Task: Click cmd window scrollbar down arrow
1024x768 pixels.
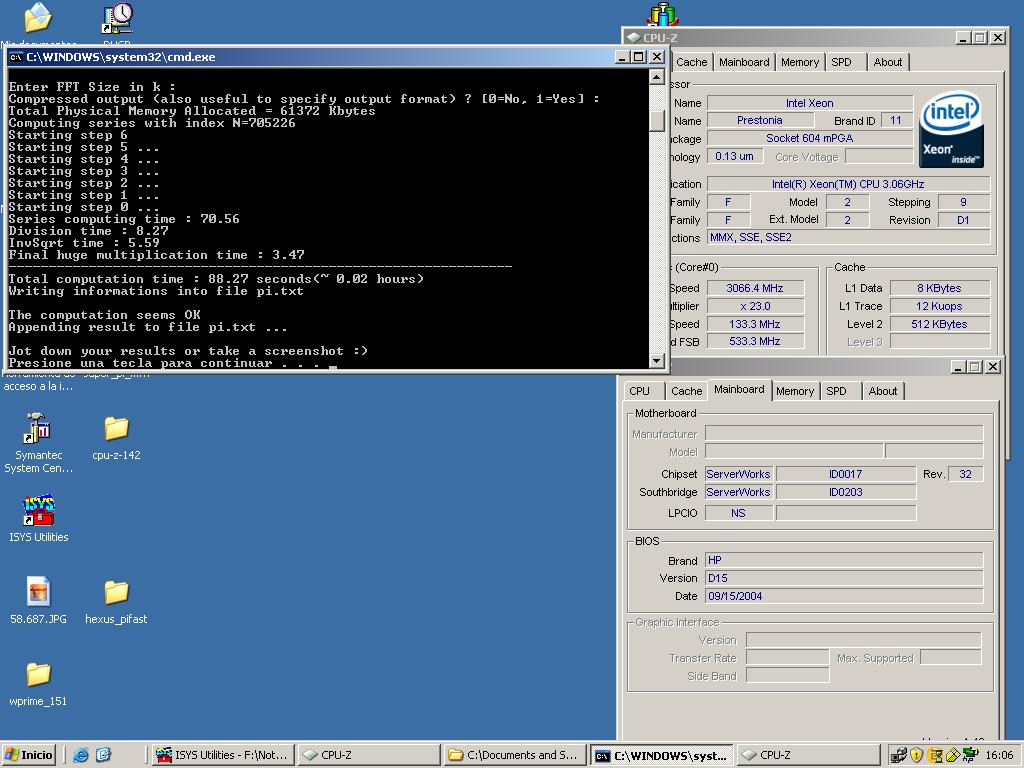Action: click(657, 360)
